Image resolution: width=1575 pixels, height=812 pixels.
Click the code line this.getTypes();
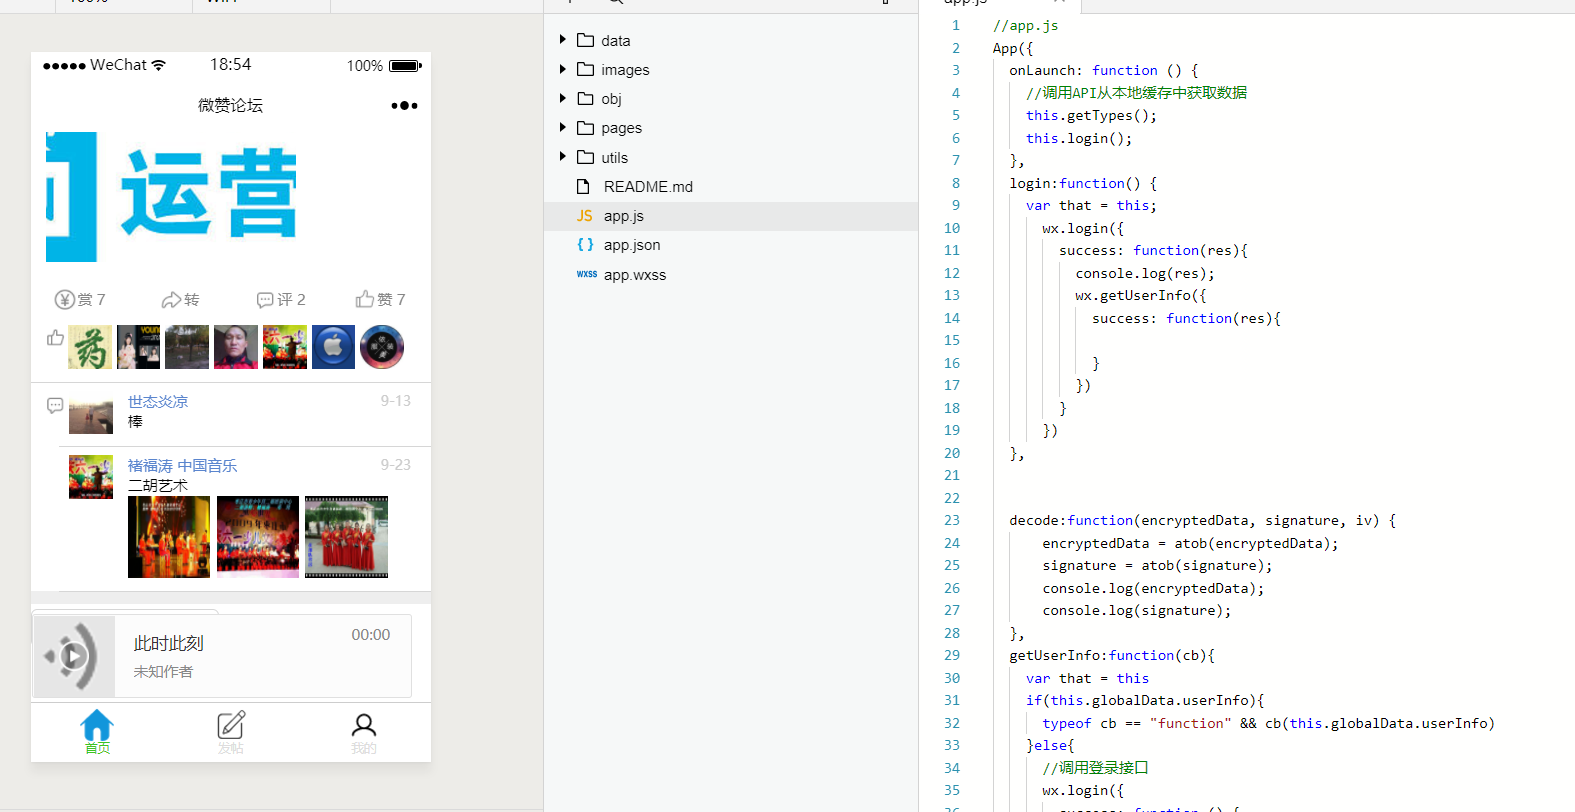1091,115
